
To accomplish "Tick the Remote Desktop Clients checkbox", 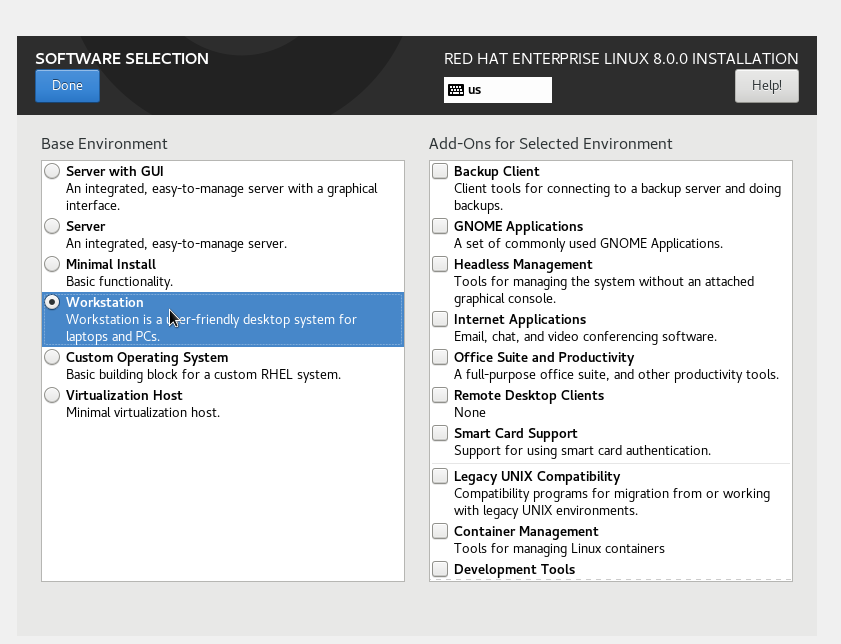I will click(x=440, y=396).
